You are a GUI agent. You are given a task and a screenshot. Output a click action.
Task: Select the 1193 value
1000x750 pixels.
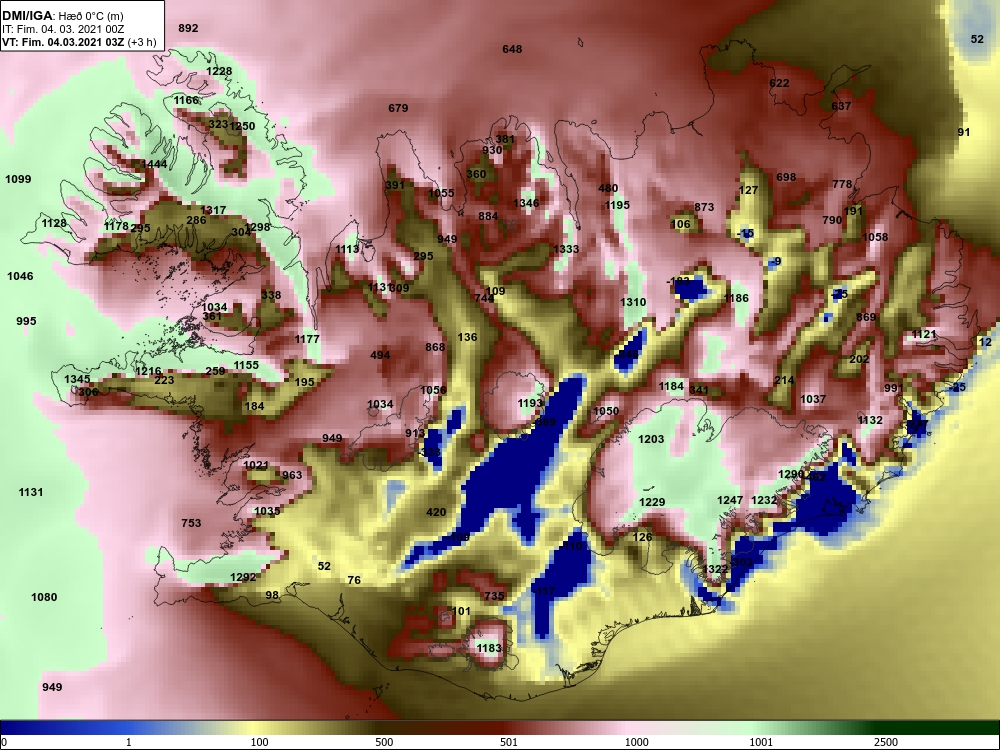click(529, 403)
